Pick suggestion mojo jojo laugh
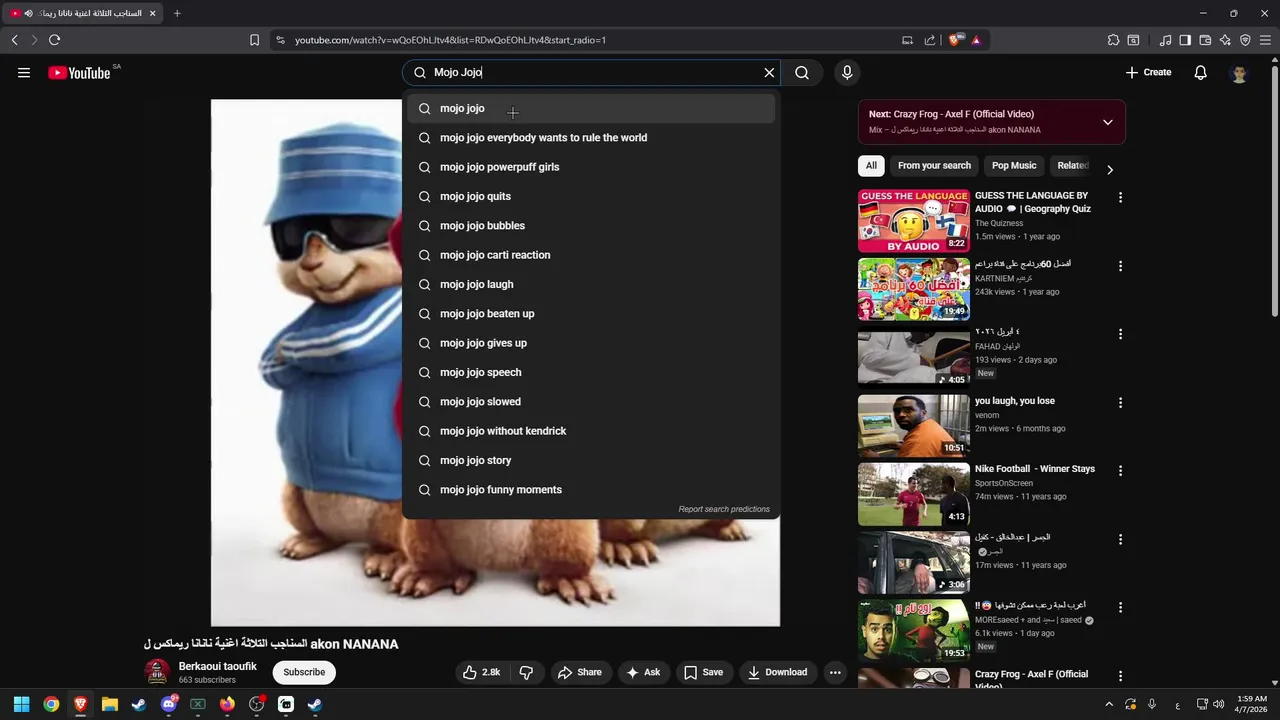Image resolution: width=1280 pixels, height=720 pixels. (591, 284)
